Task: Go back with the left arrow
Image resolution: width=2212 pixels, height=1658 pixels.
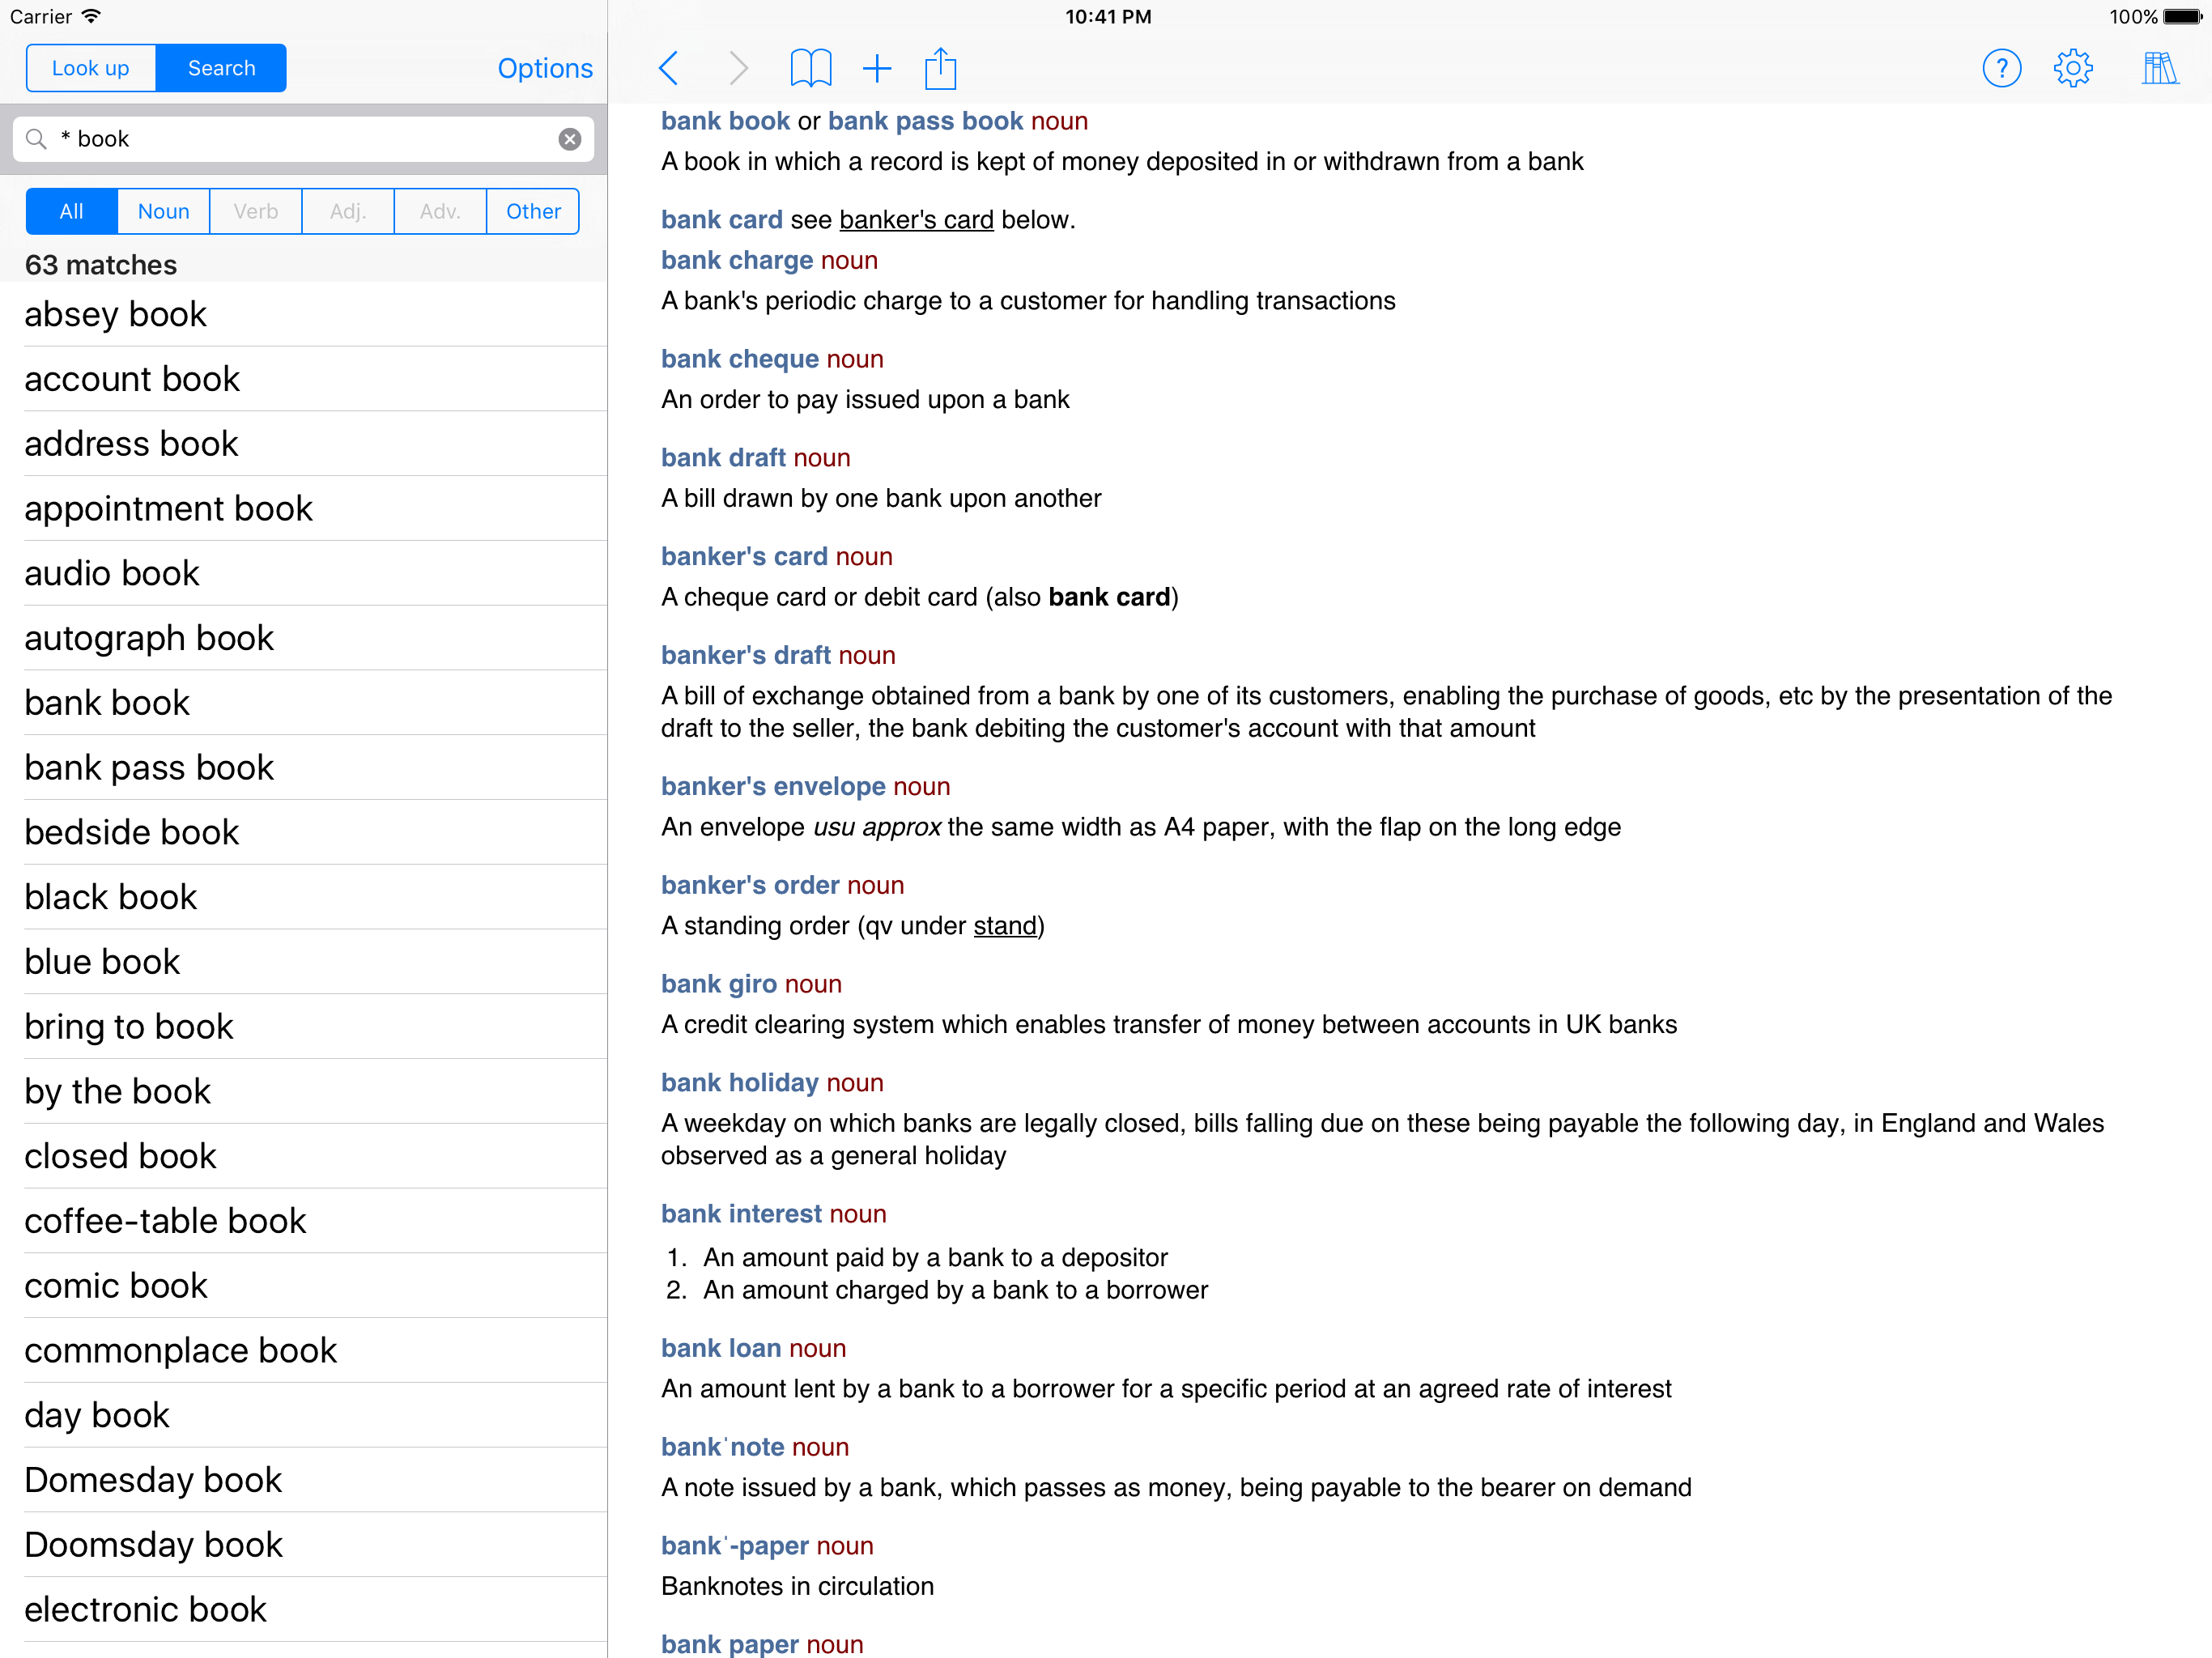Action: click(x=669, y=68)
